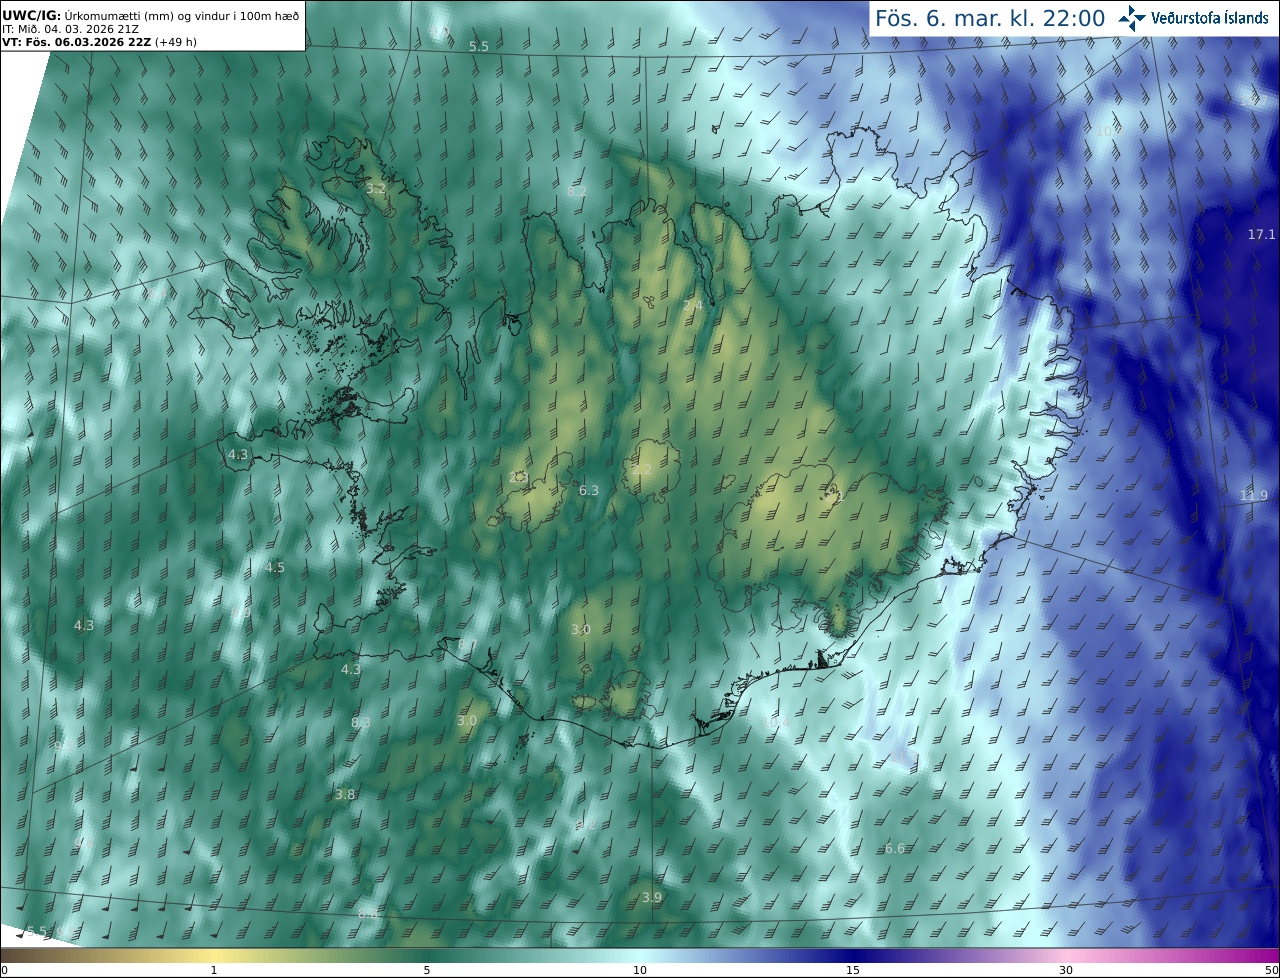The height and width of the screenshot is (978, 1280).
Task: Click the "50" tick on the colour scale
Action: (x=1272, y=970)
